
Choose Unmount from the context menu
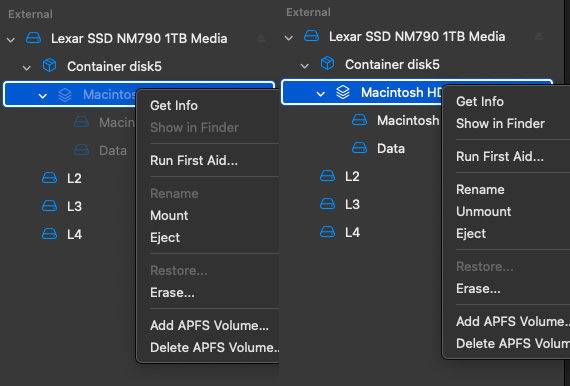483,212
